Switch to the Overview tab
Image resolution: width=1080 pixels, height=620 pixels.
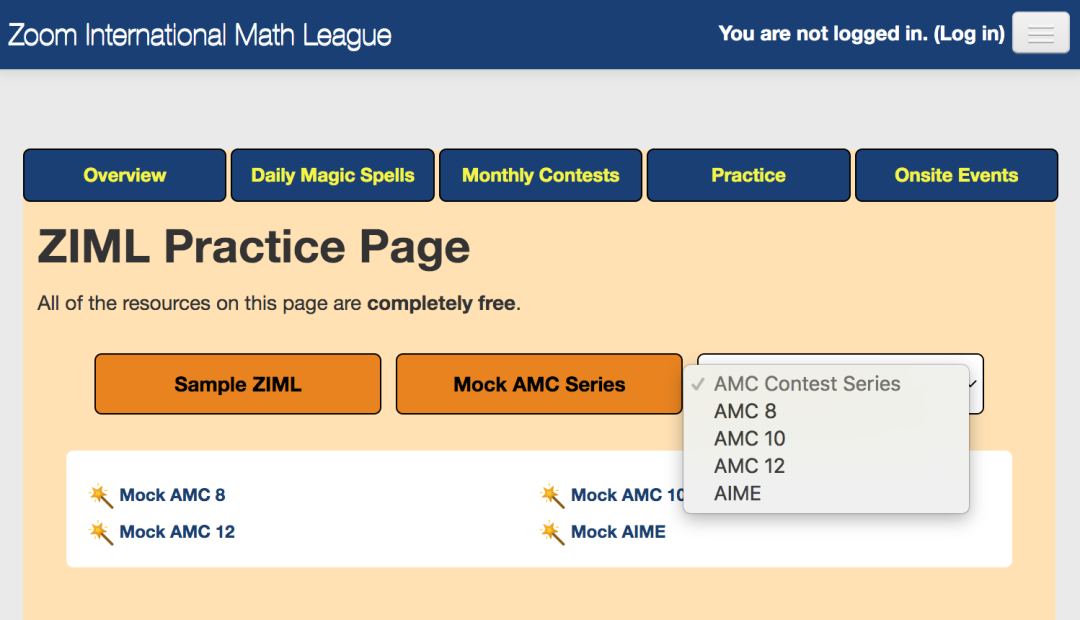click(124, 175)
